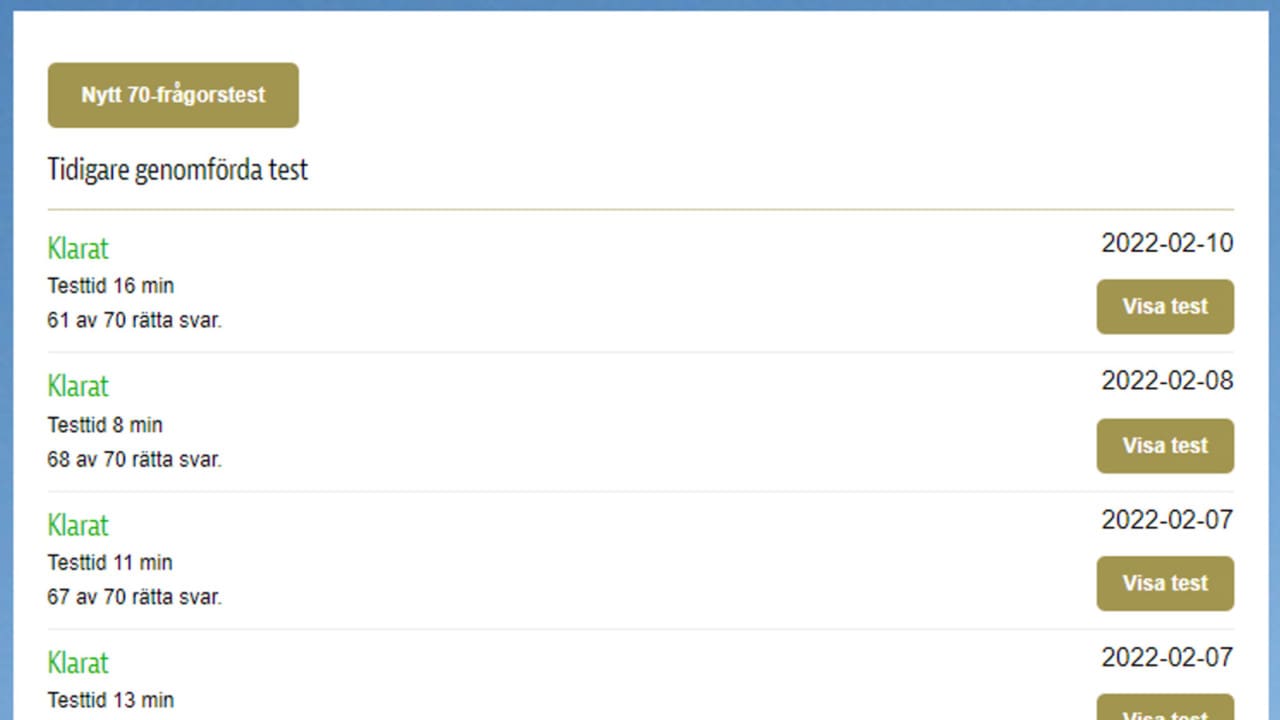Click Klarat status above Testtid 13 min
The height and width of the screenshot is (720, 1280).
78,663
